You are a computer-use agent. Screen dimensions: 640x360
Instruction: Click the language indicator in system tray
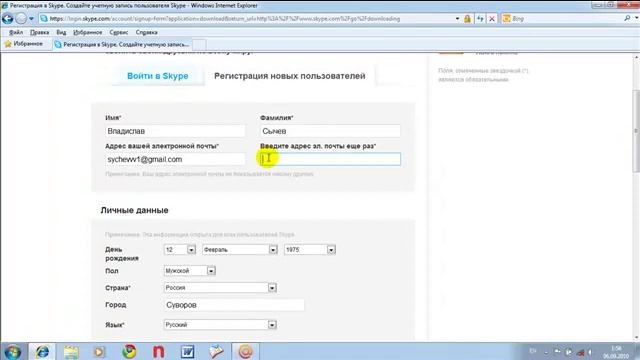point(533,351)
